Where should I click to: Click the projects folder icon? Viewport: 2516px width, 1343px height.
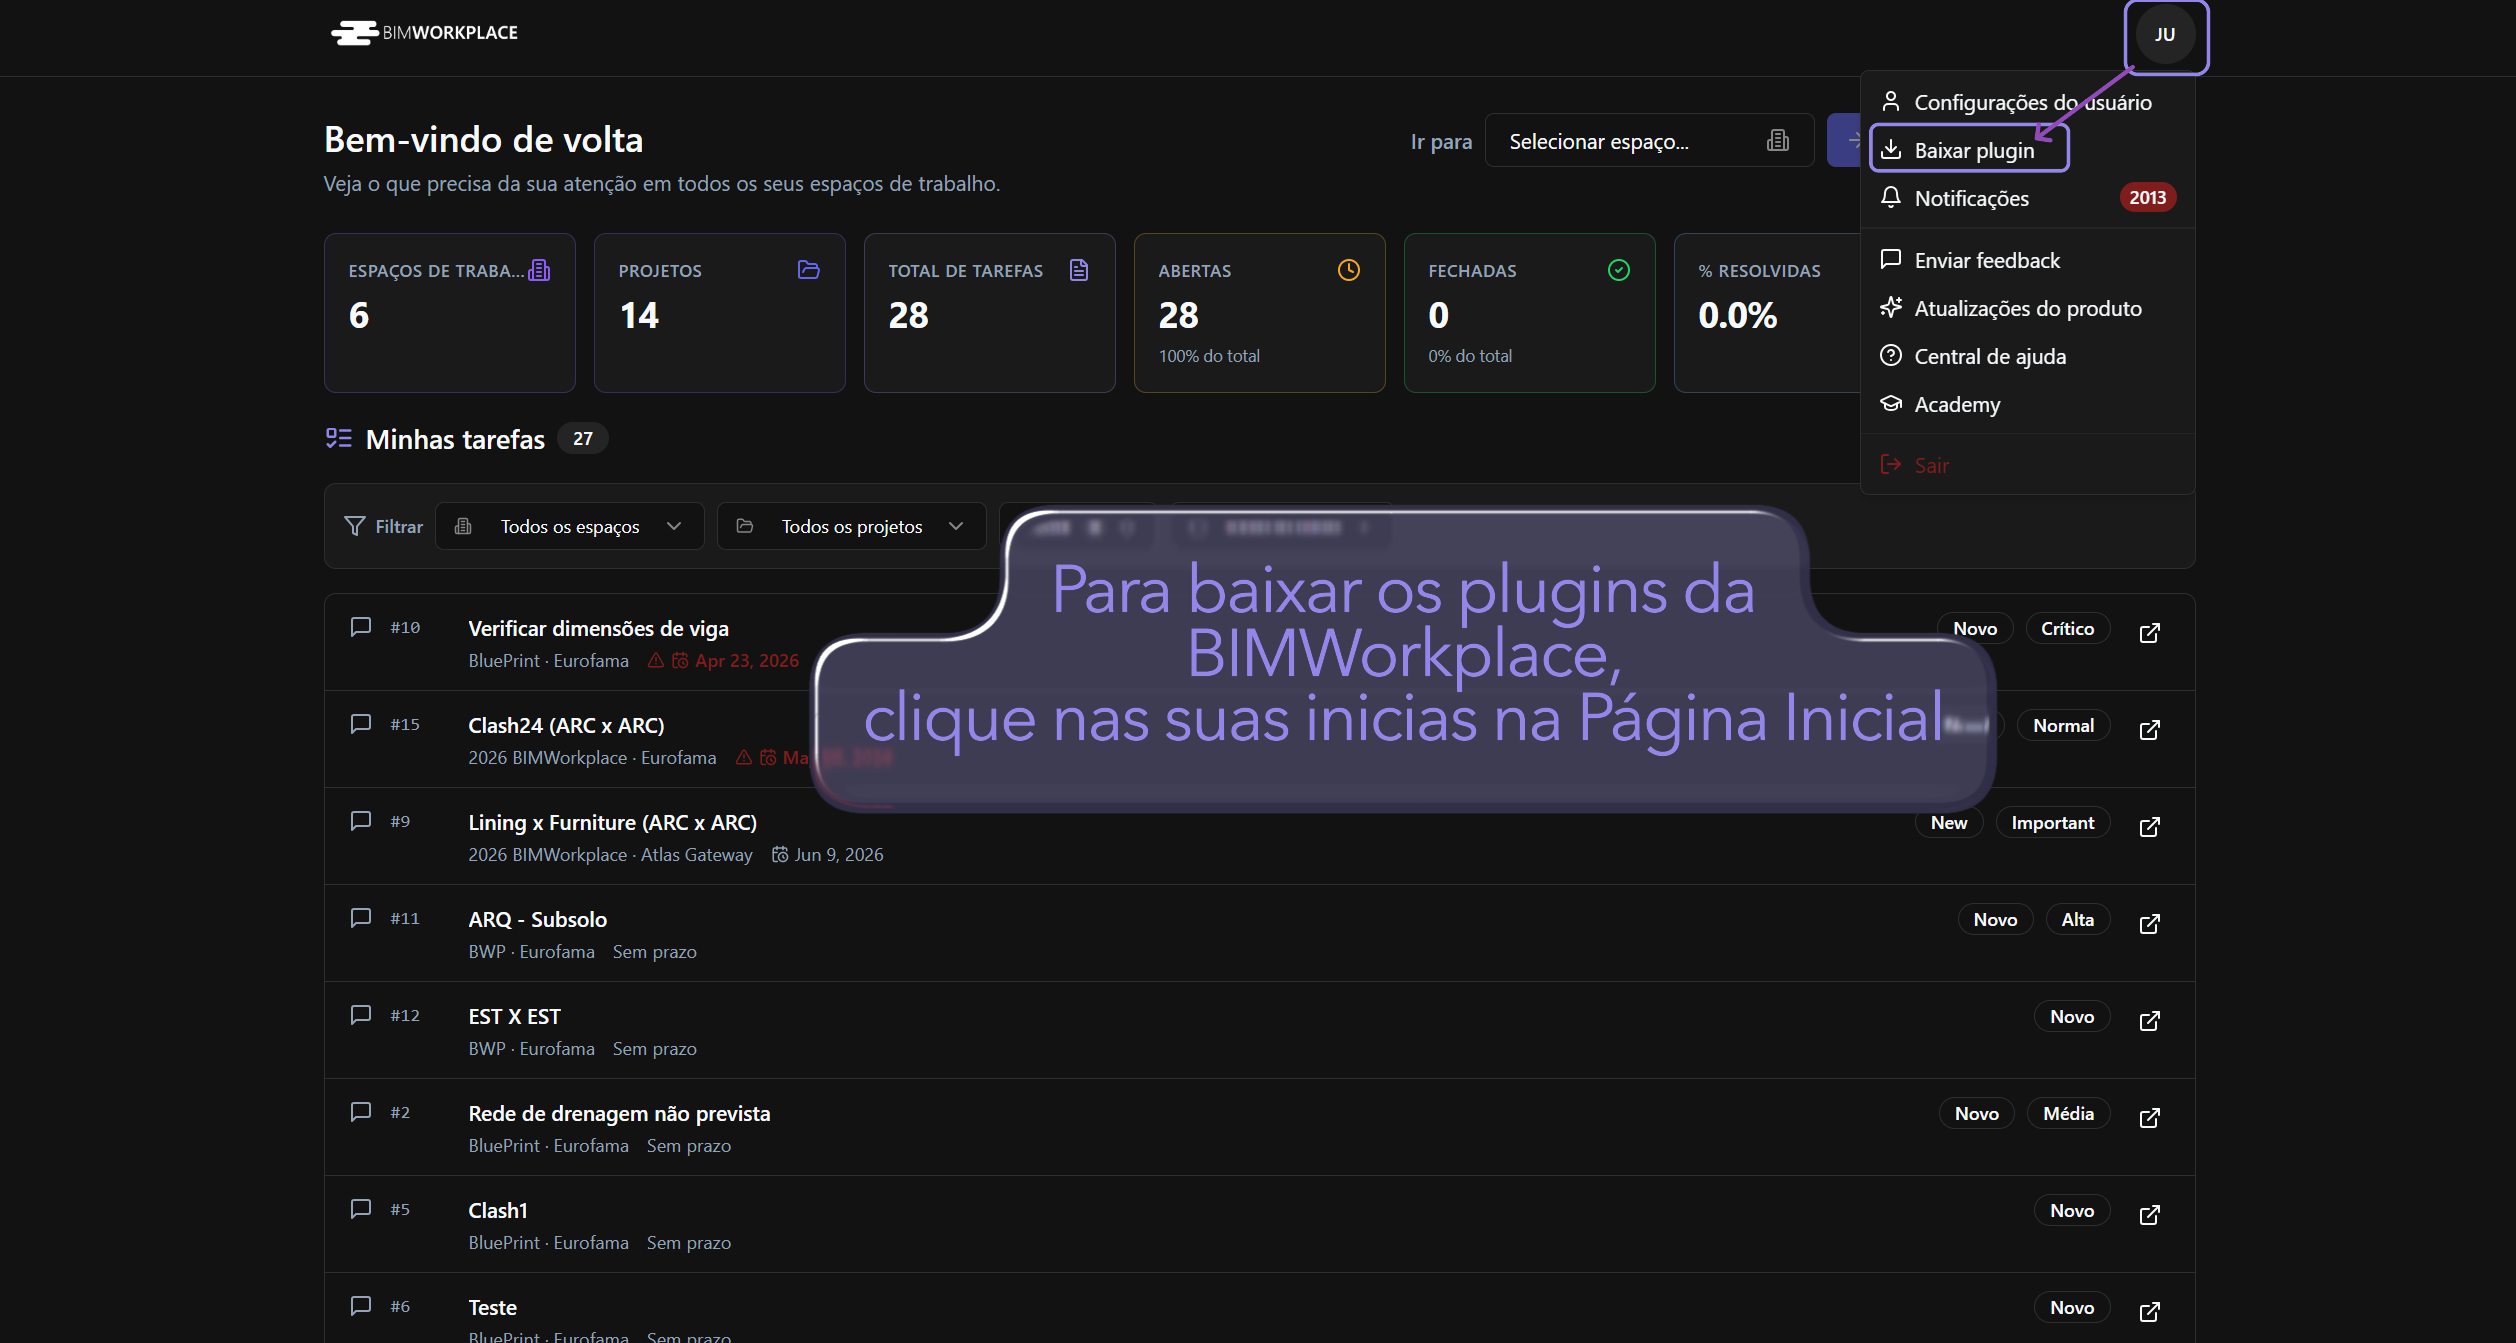pos(809,270)
